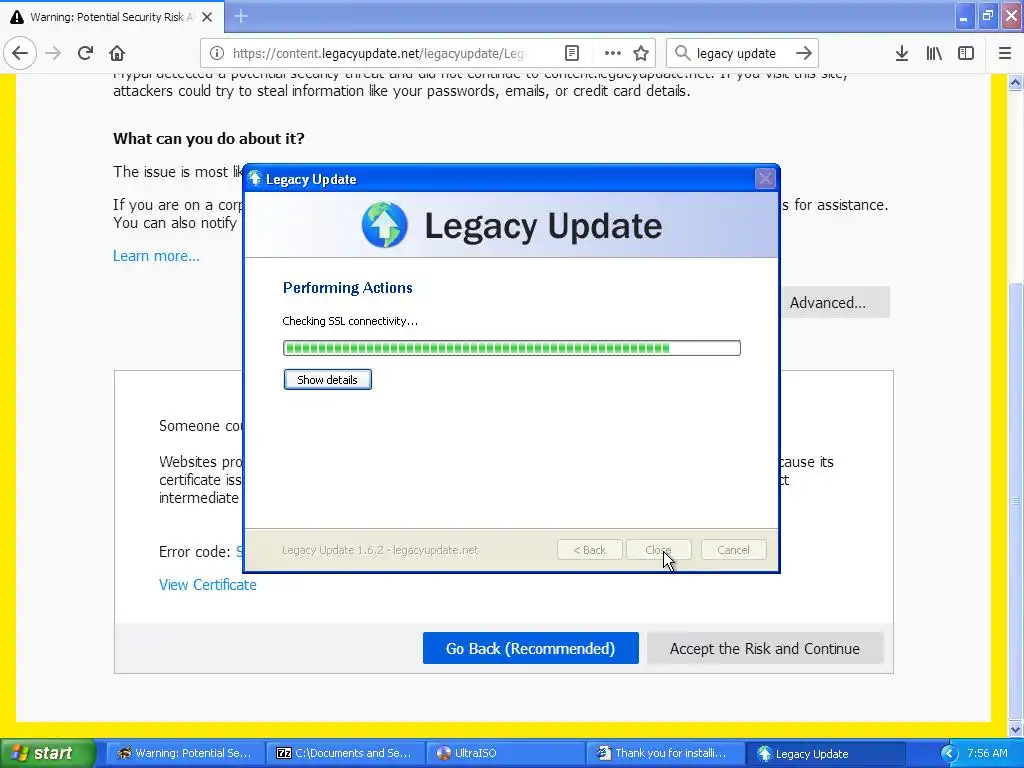This screenshot has width=1024, height=768.
Task: Click the 'legacy update' search field
Action: [x=736, y=53]
